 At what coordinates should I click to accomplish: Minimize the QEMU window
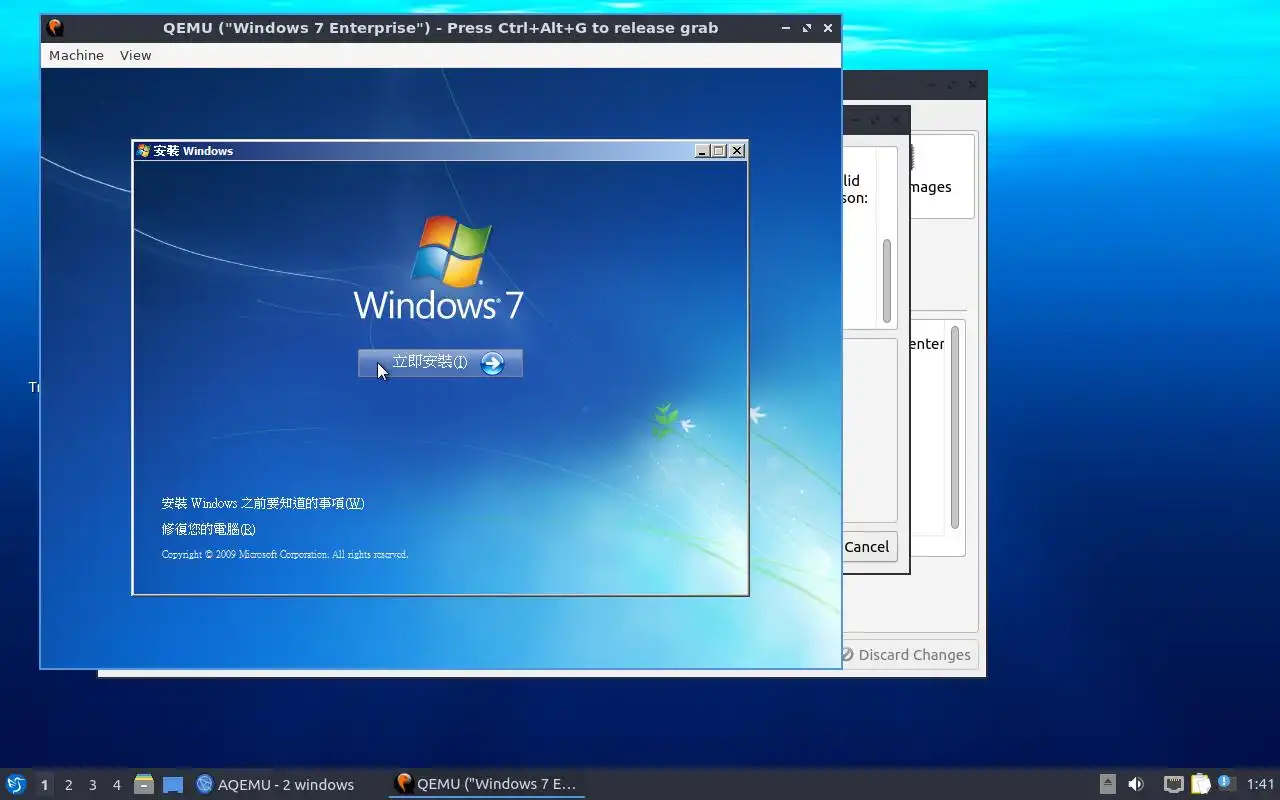pyautogui.click(x=786, y=28)
